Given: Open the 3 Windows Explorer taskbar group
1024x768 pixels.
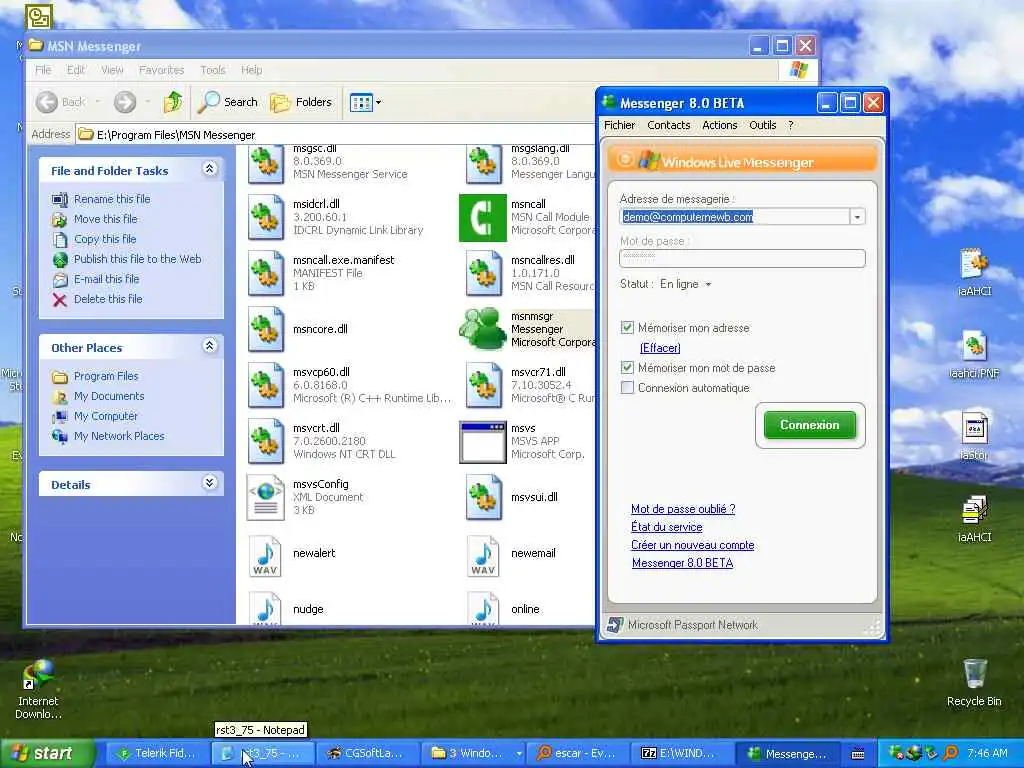Looking at the screenshot, I should pyautogui.click(x=473, y=754).
